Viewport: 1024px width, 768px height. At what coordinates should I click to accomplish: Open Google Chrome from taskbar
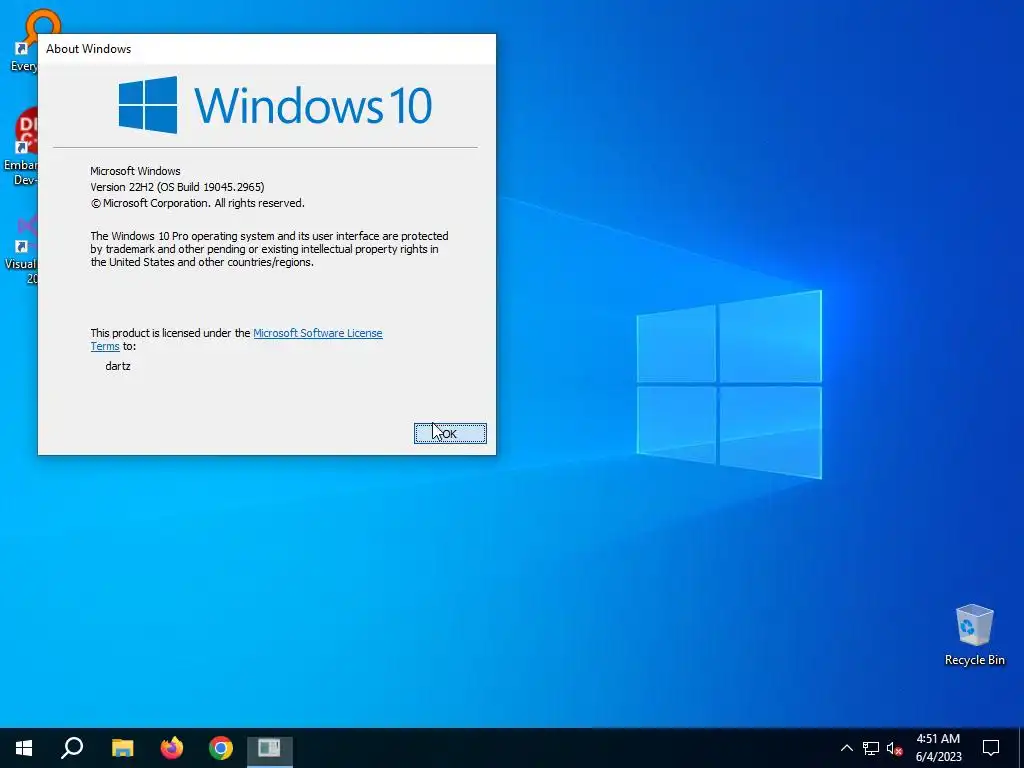click(221, 748)
